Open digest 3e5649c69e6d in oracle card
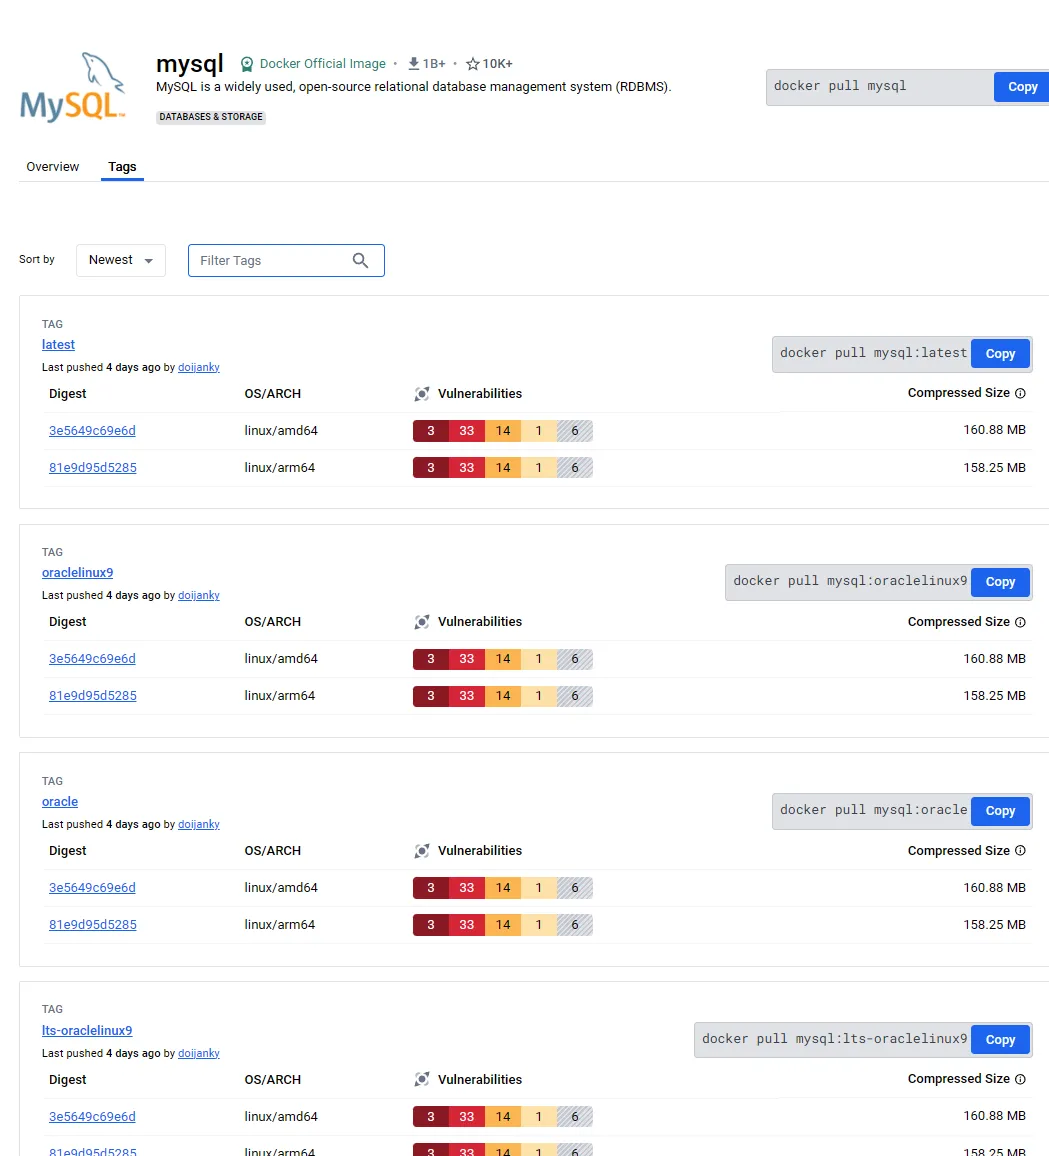 point(92,888)
